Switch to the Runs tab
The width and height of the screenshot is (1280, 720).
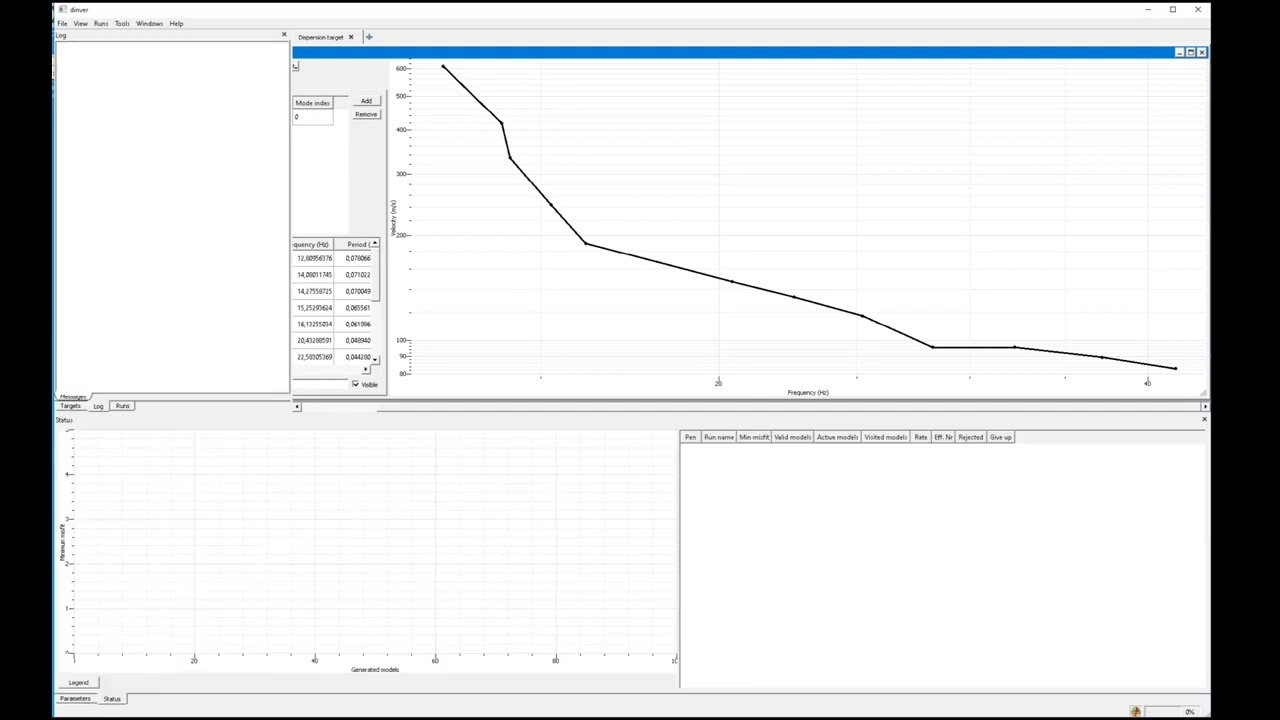tap(122, 406)
